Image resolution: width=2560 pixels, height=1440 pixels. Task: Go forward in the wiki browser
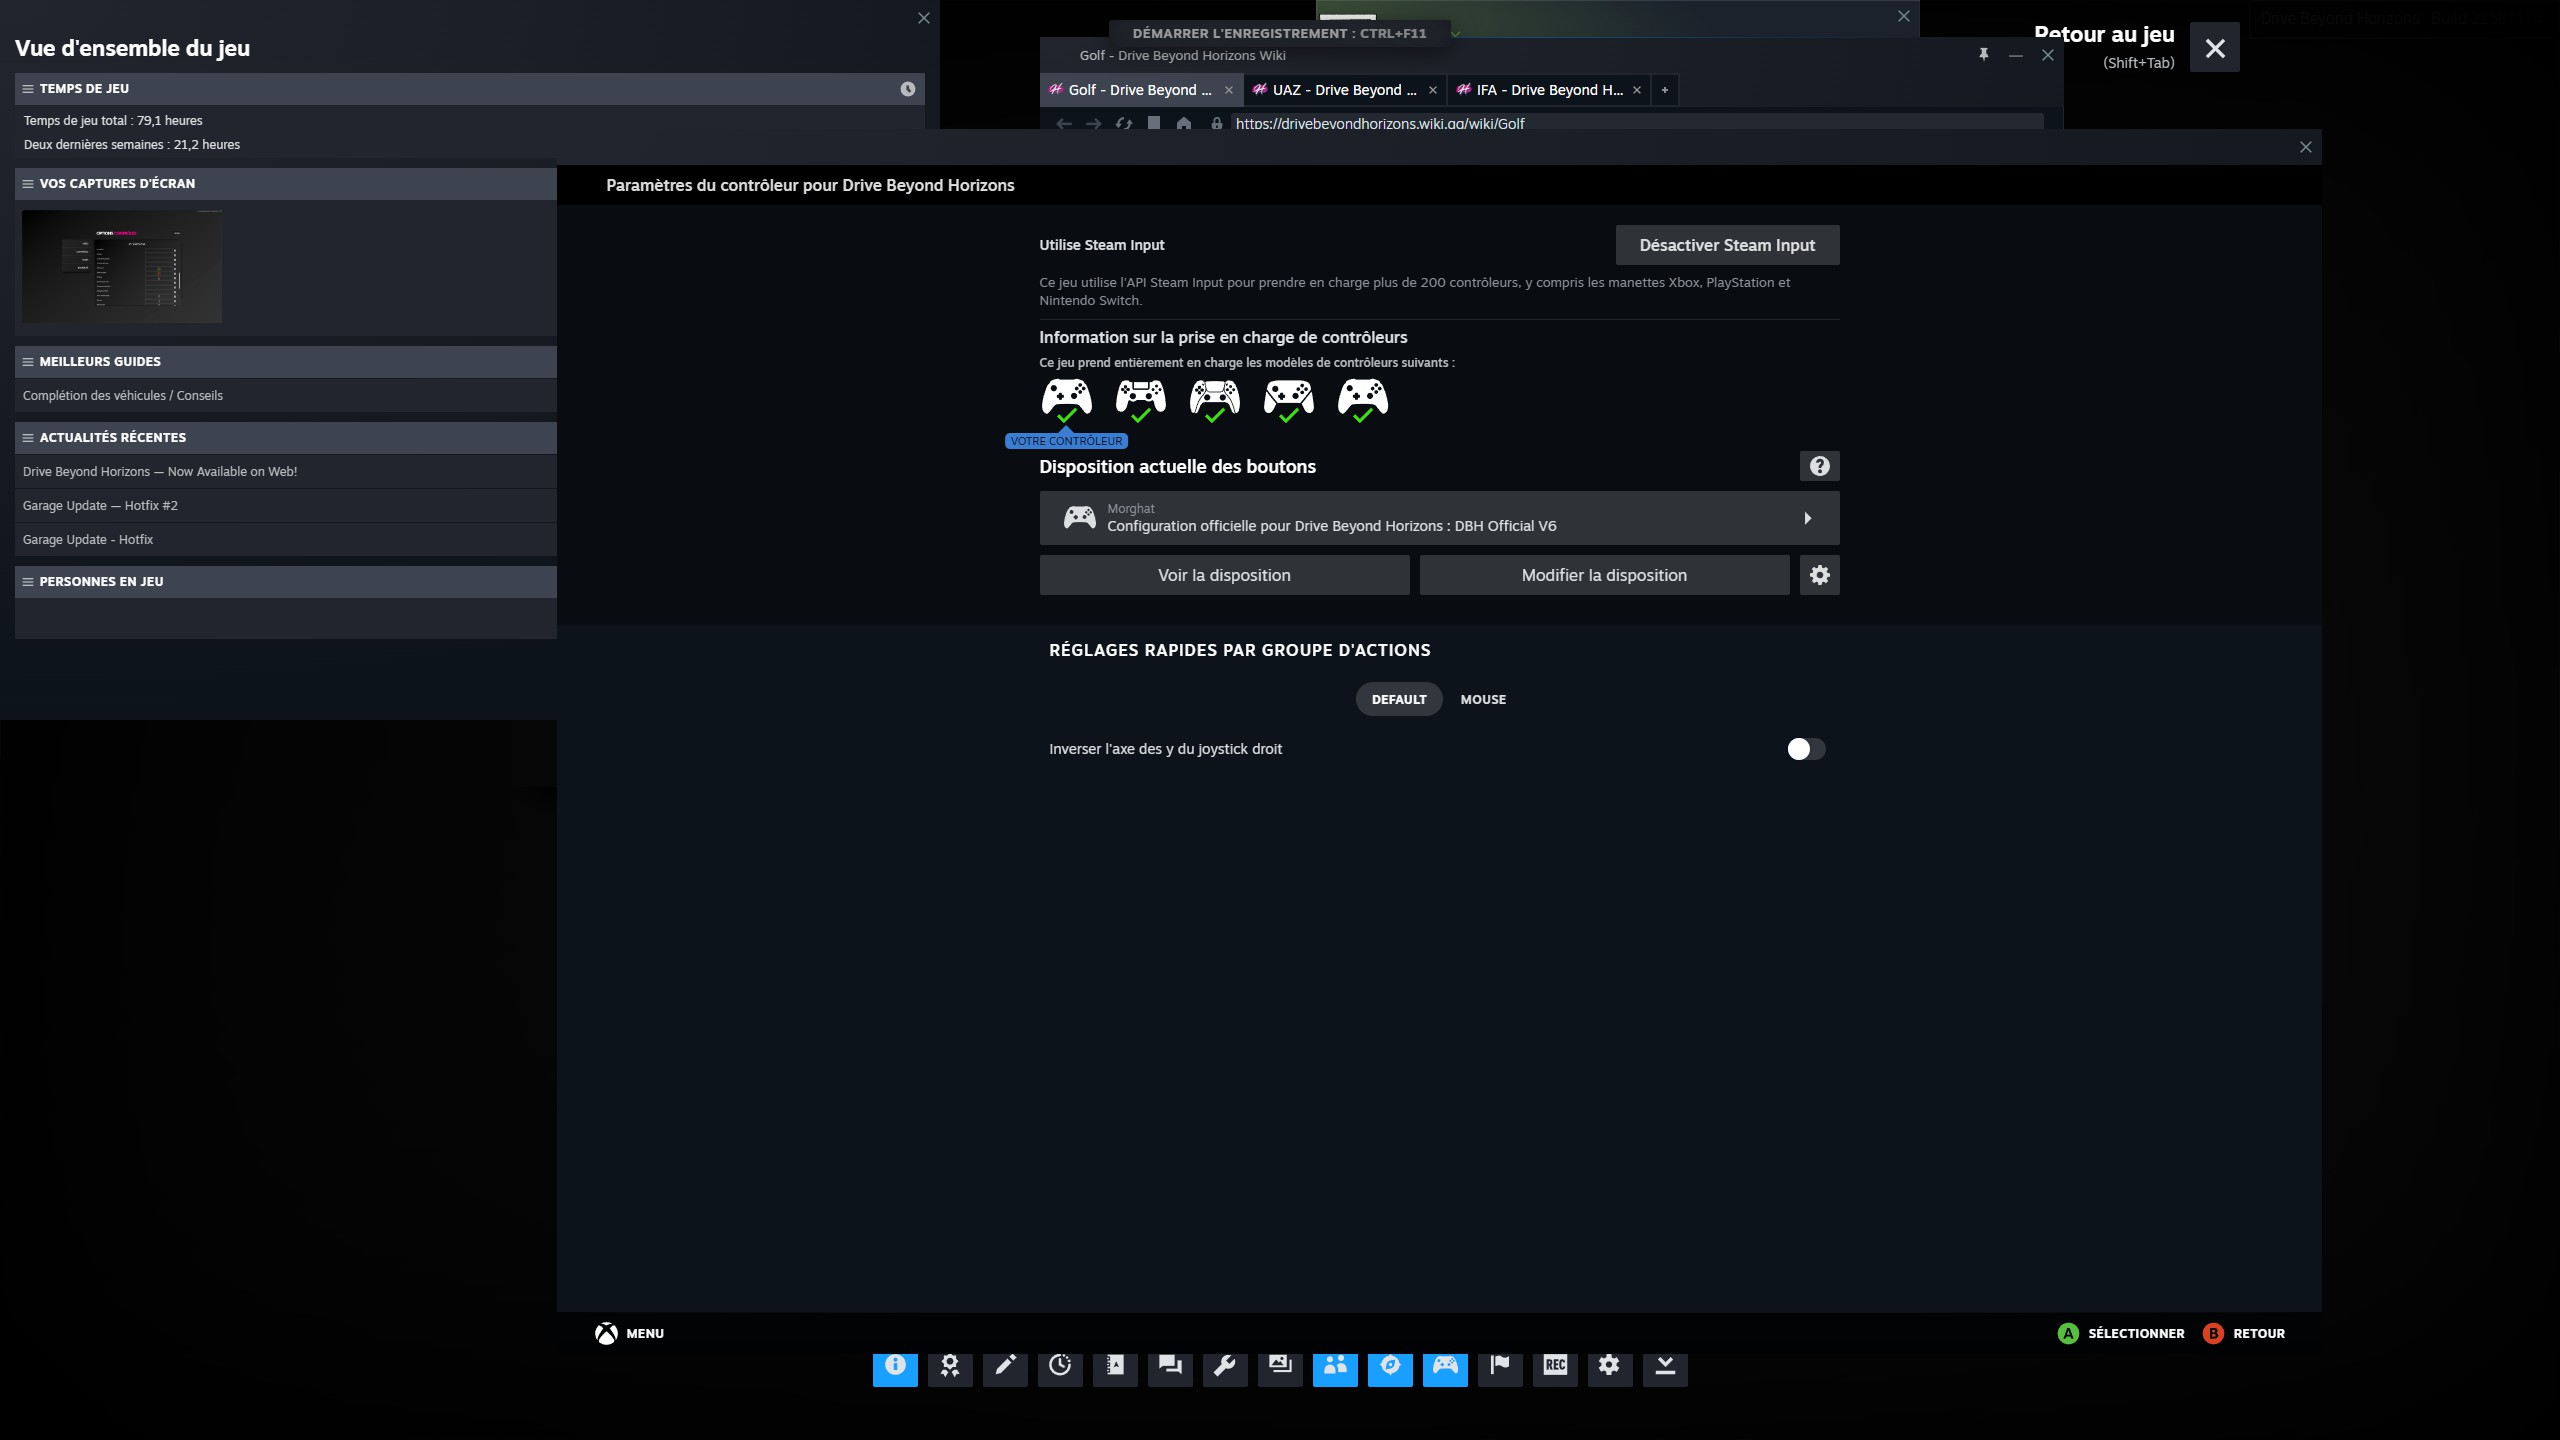1094,124
